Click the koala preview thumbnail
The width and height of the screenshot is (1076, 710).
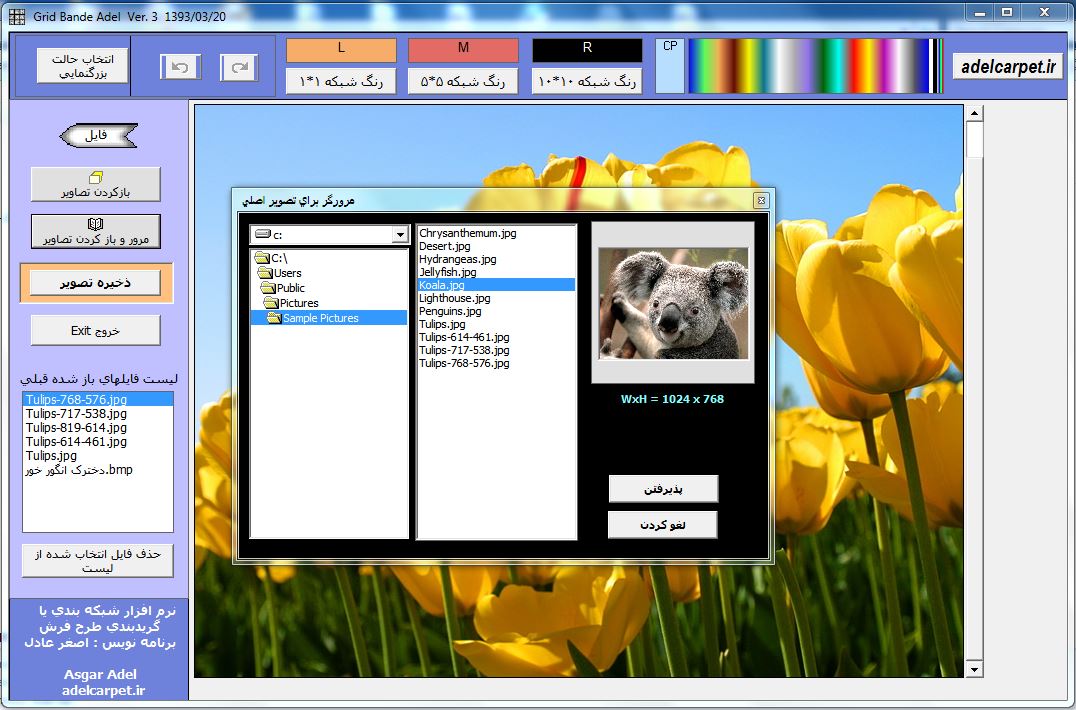673,303
